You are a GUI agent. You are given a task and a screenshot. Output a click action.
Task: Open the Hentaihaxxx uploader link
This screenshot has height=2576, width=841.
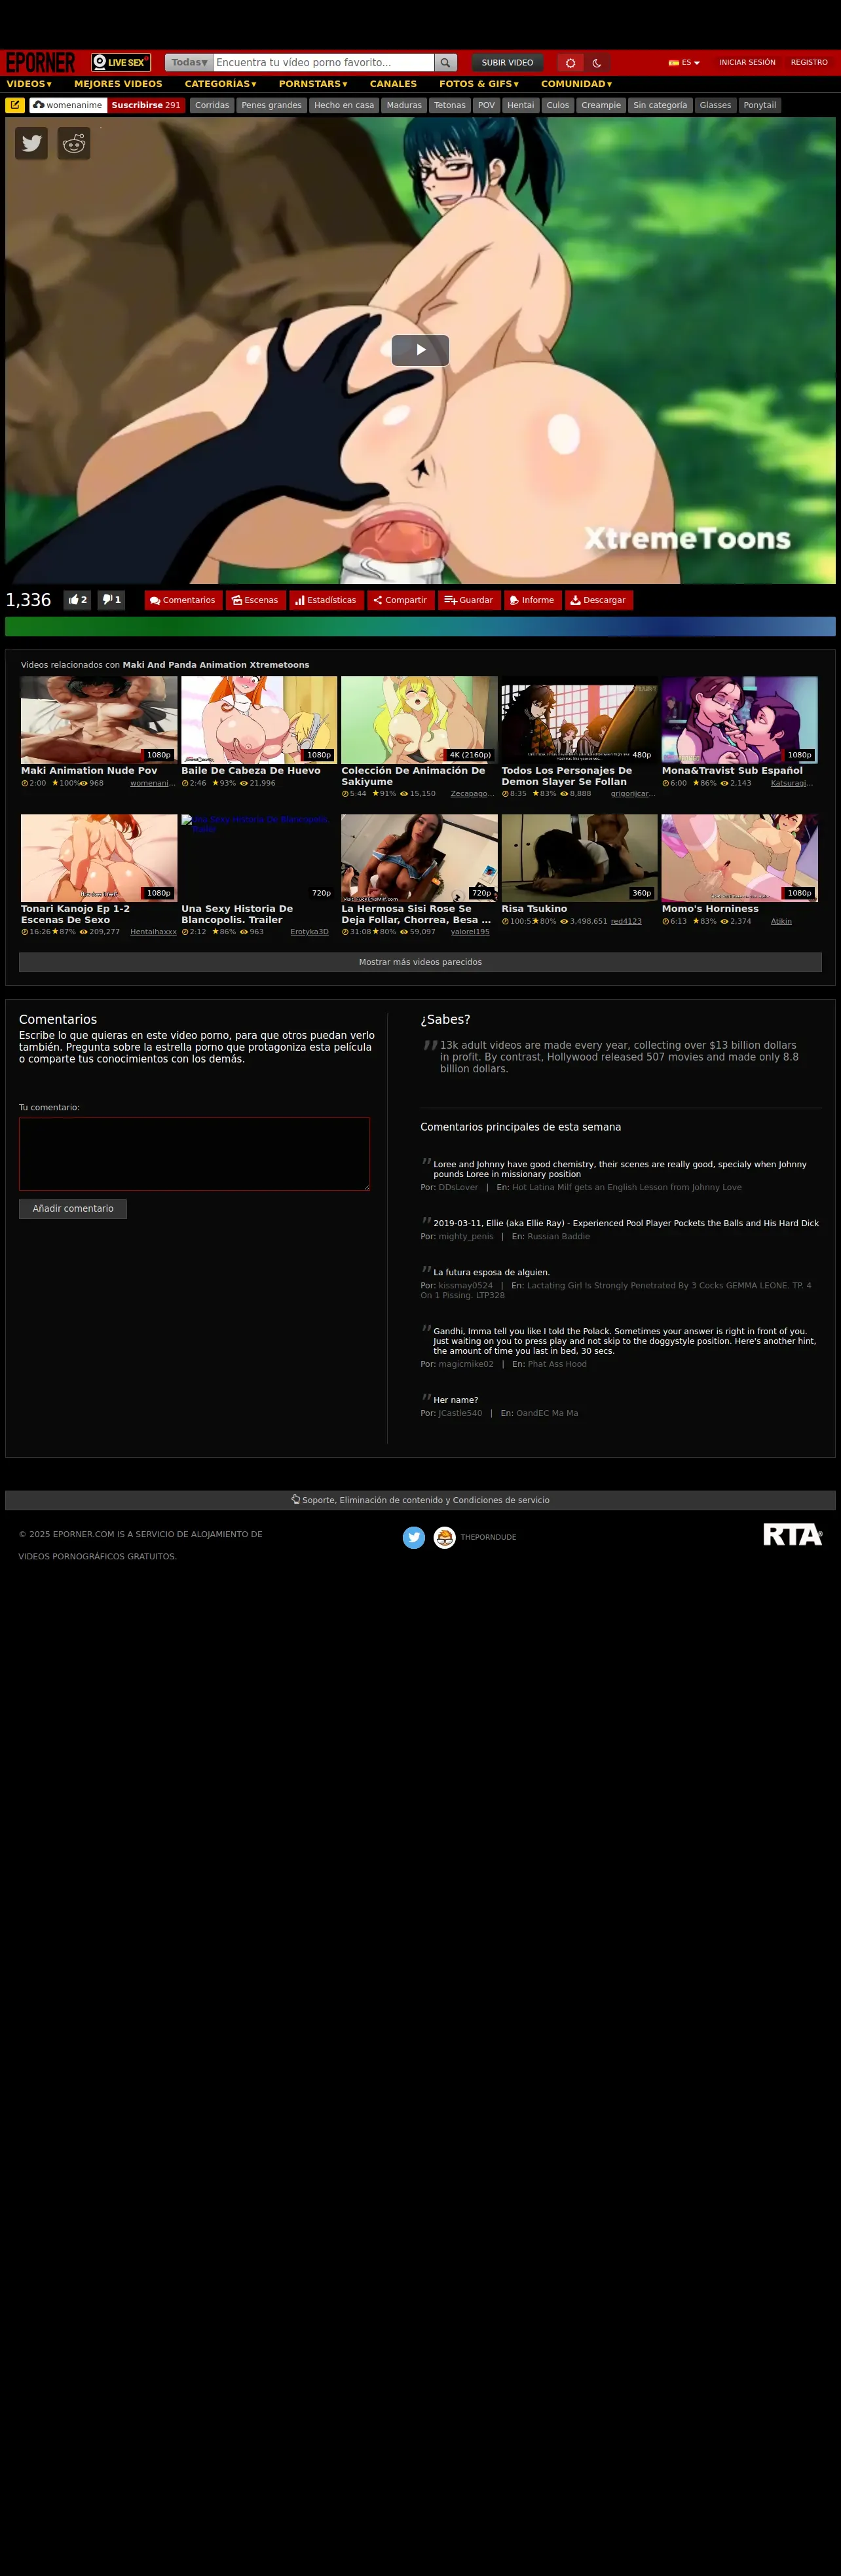[x=153, y=932]
